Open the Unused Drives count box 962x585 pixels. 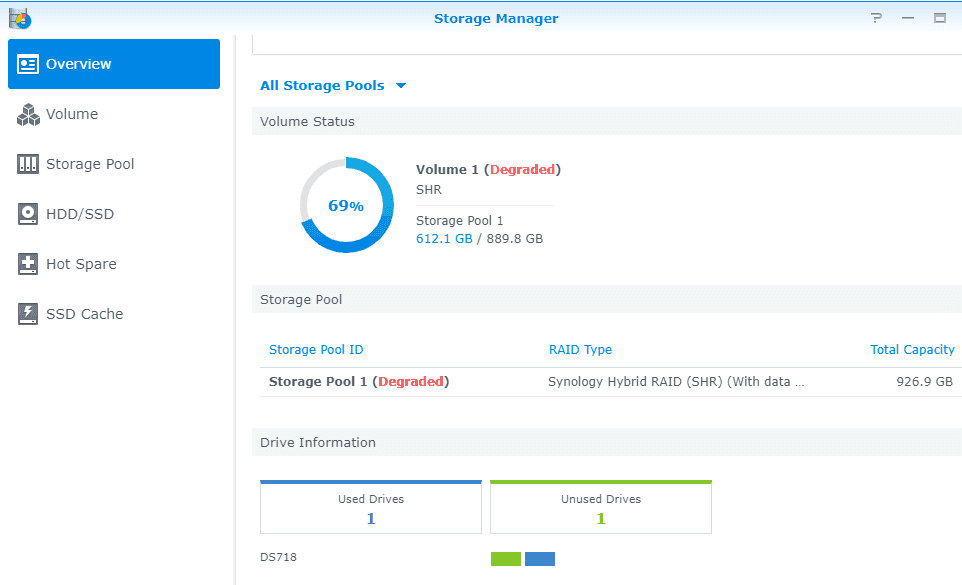[601, 509]
